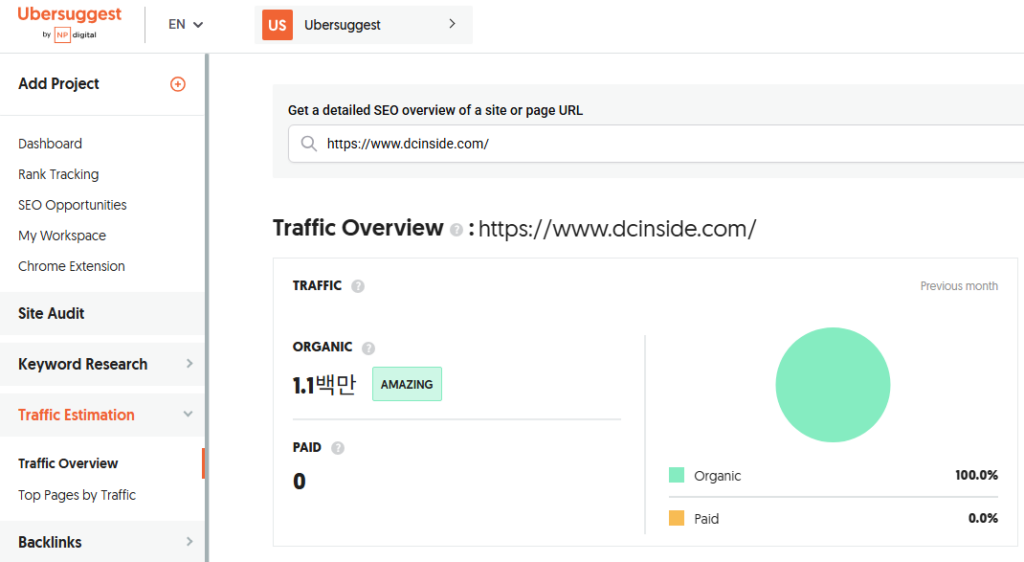Click the 'Previous month' label

(x=959, y=286)
